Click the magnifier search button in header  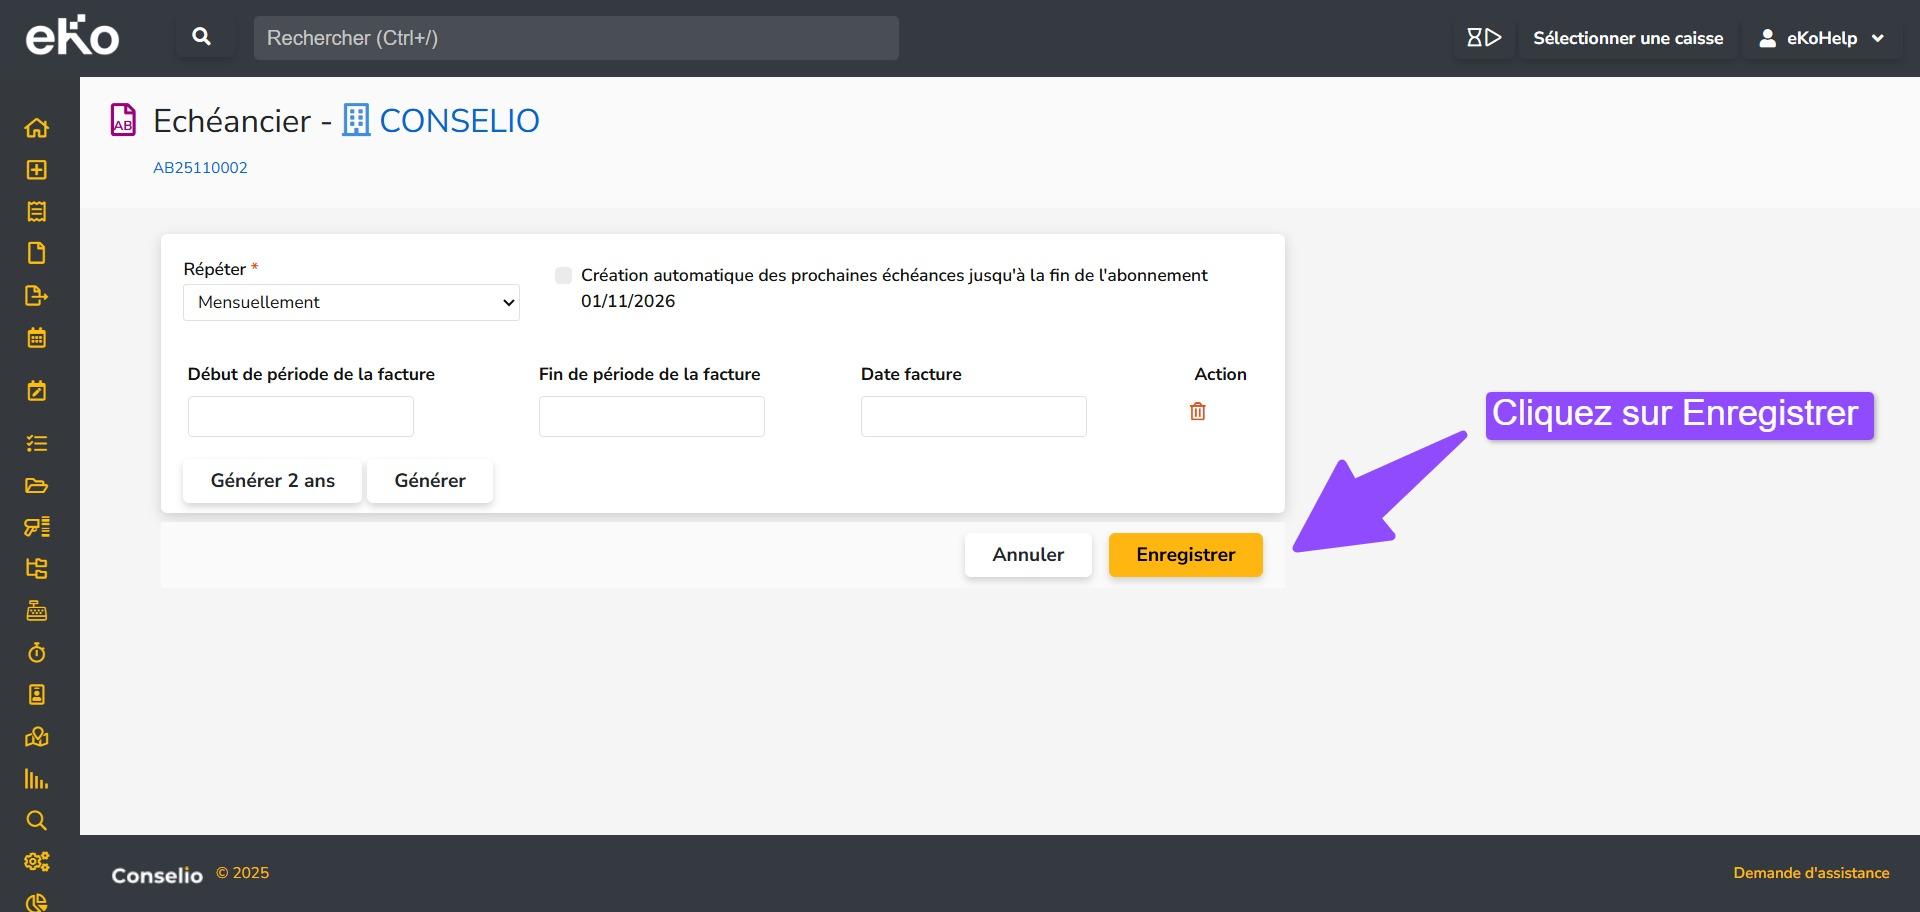coord(201,38)
